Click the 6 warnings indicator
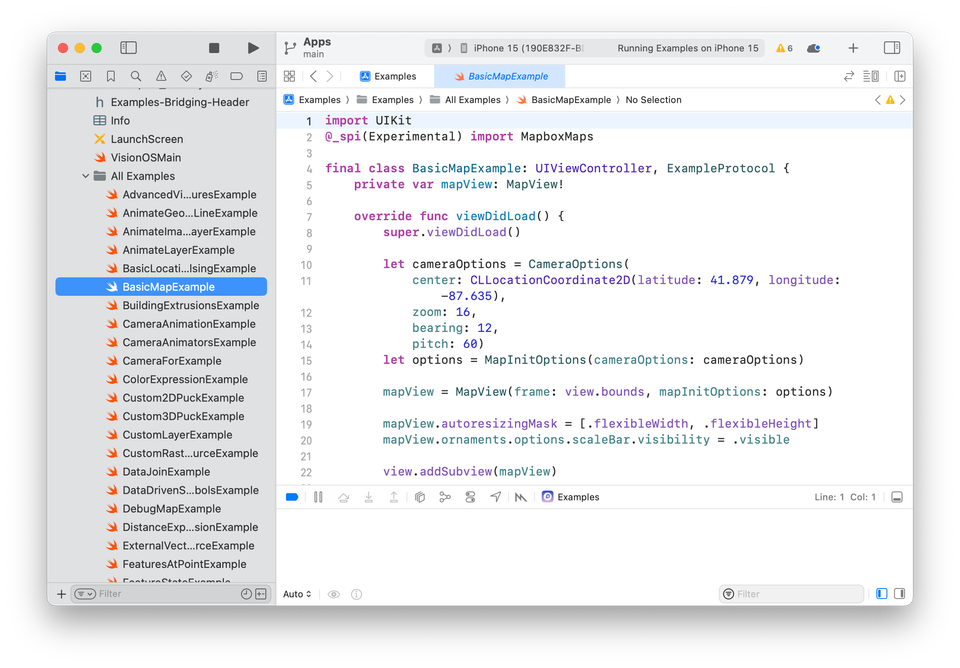The image size is (960, 668). pos(785,48)
